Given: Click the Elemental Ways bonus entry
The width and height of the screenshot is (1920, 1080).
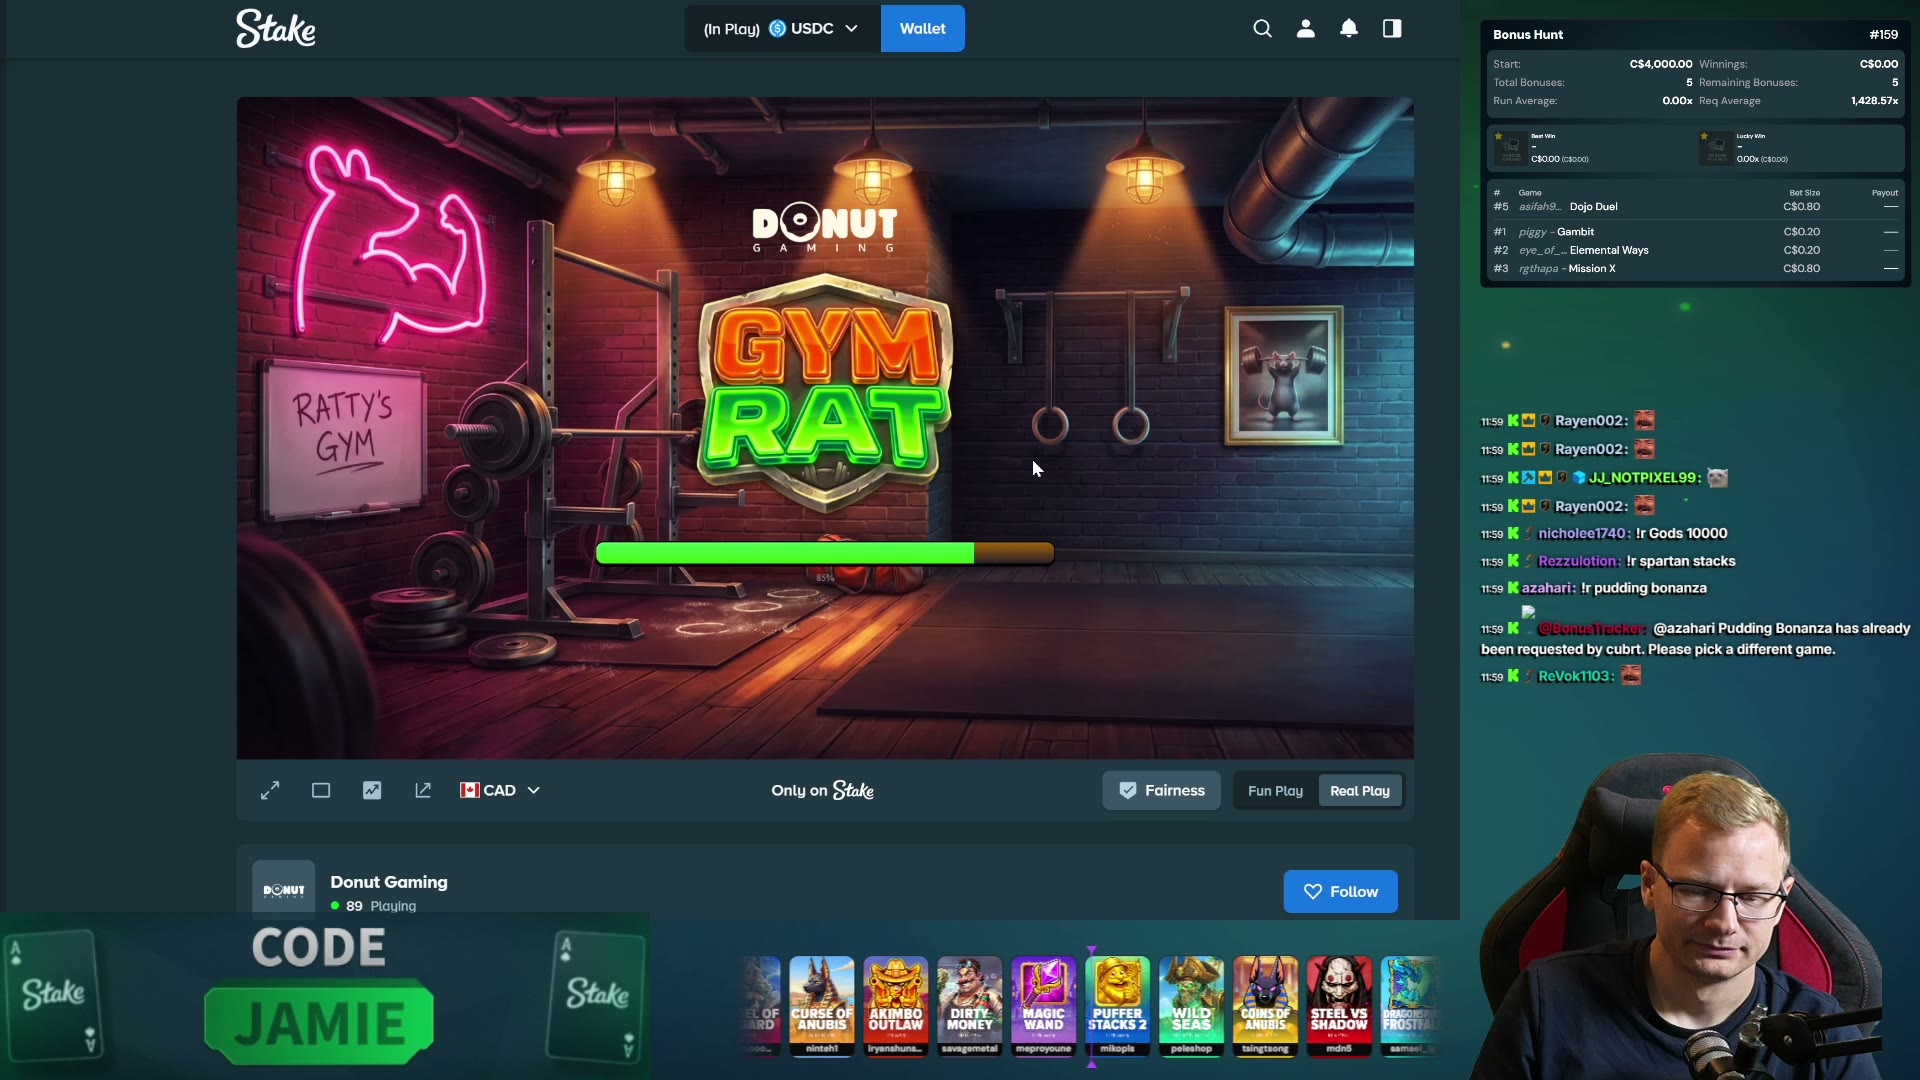Looking at the screenshot, I should click(1695, 250).
